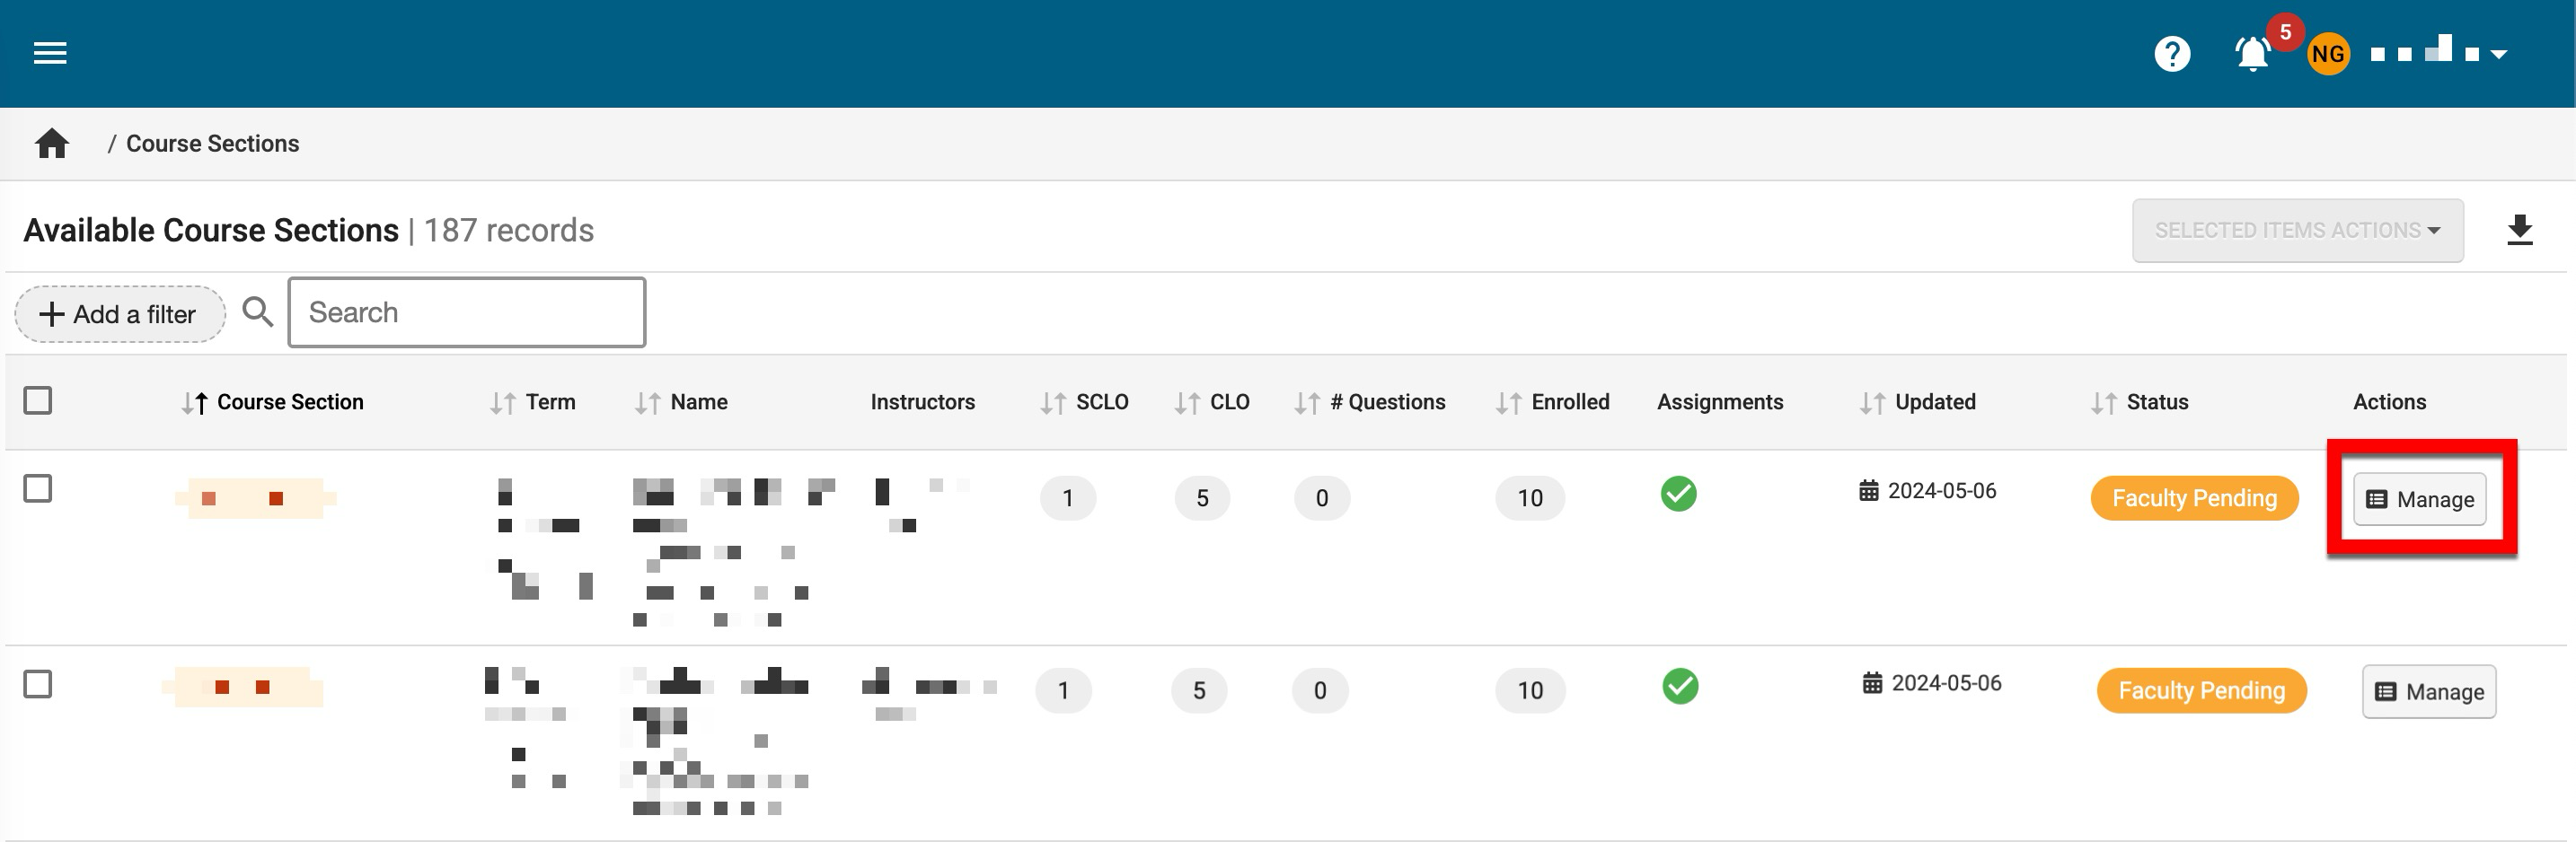Open the hamburger navigation menu
Image resolution: width=2576 pixels, height=842 pixels.
[50, 53]
